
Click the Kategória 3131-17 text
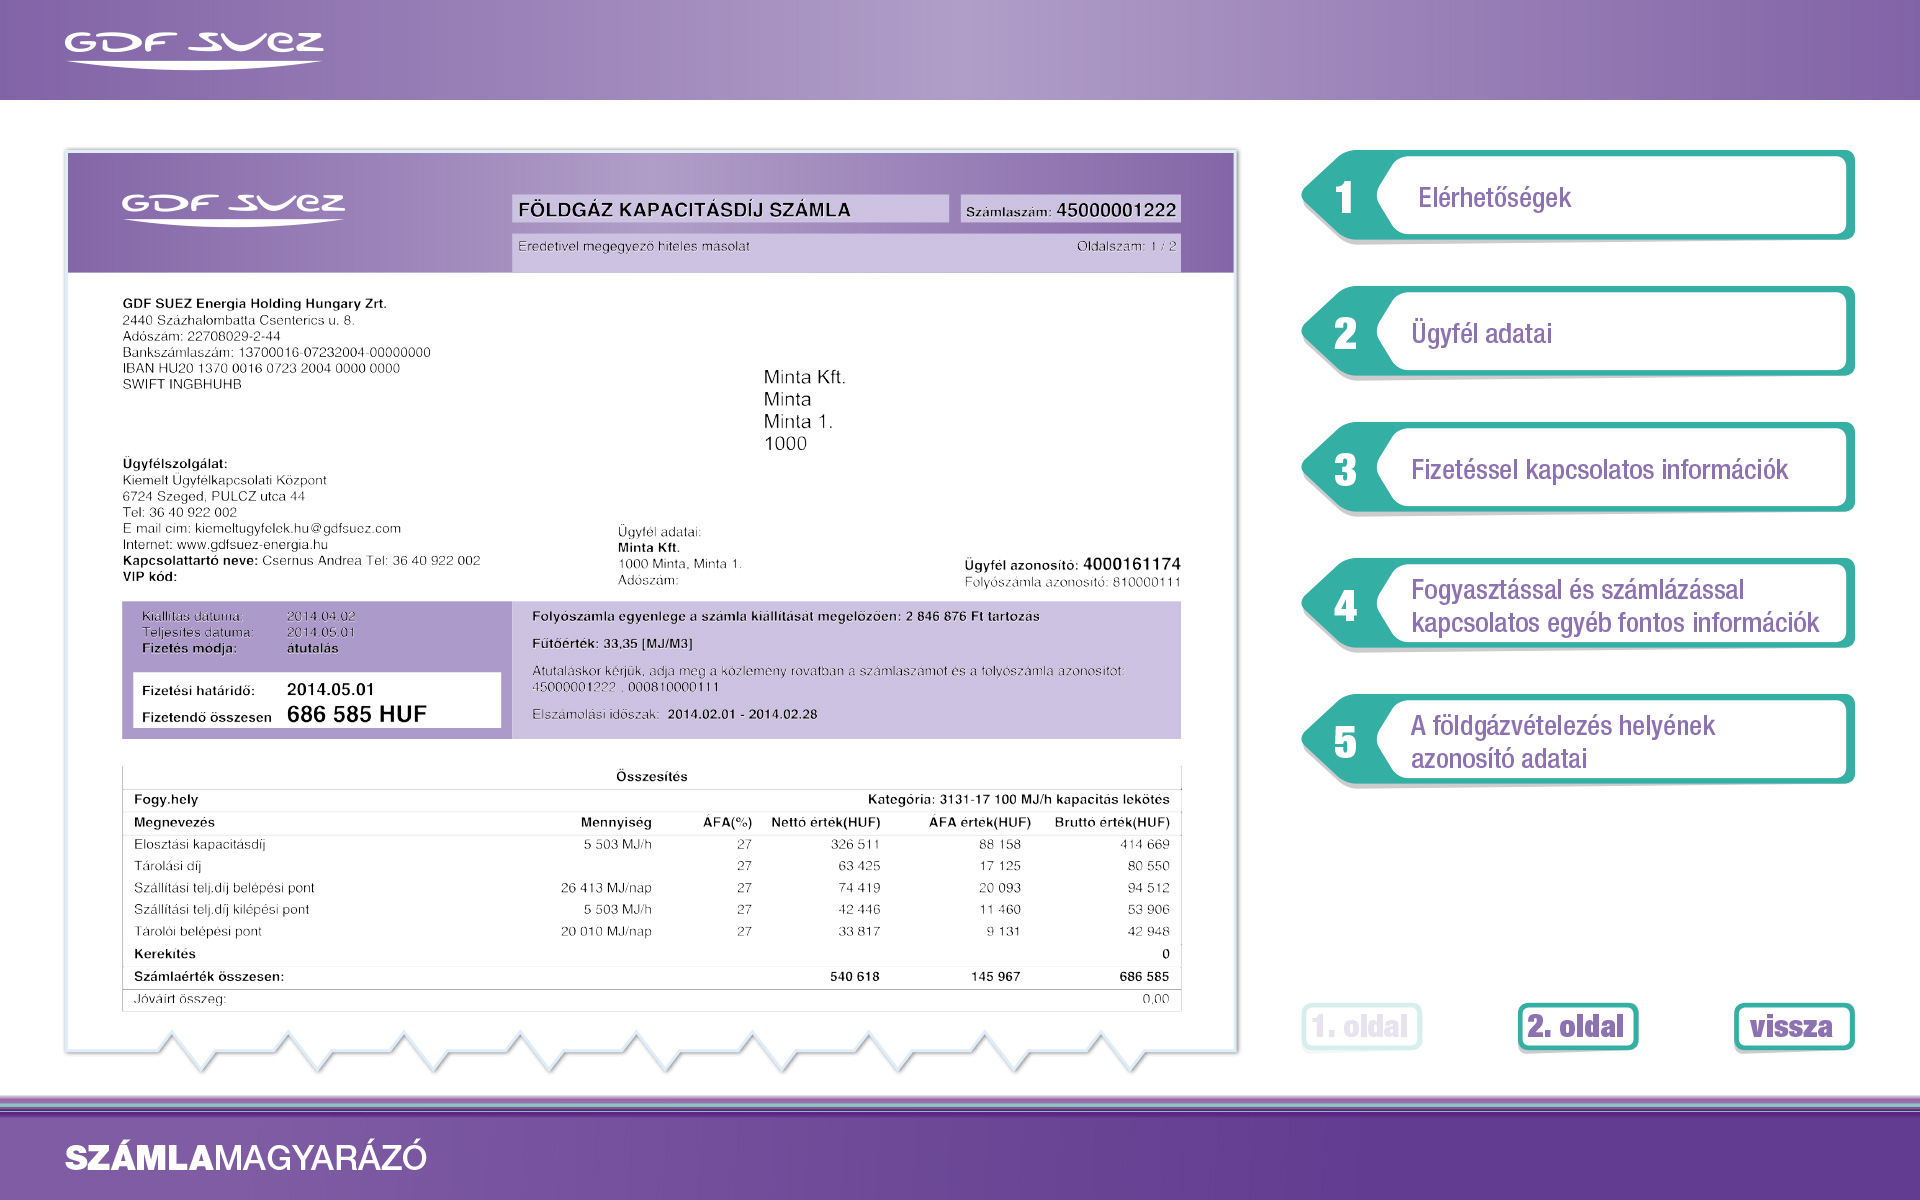click(1018, 799)
